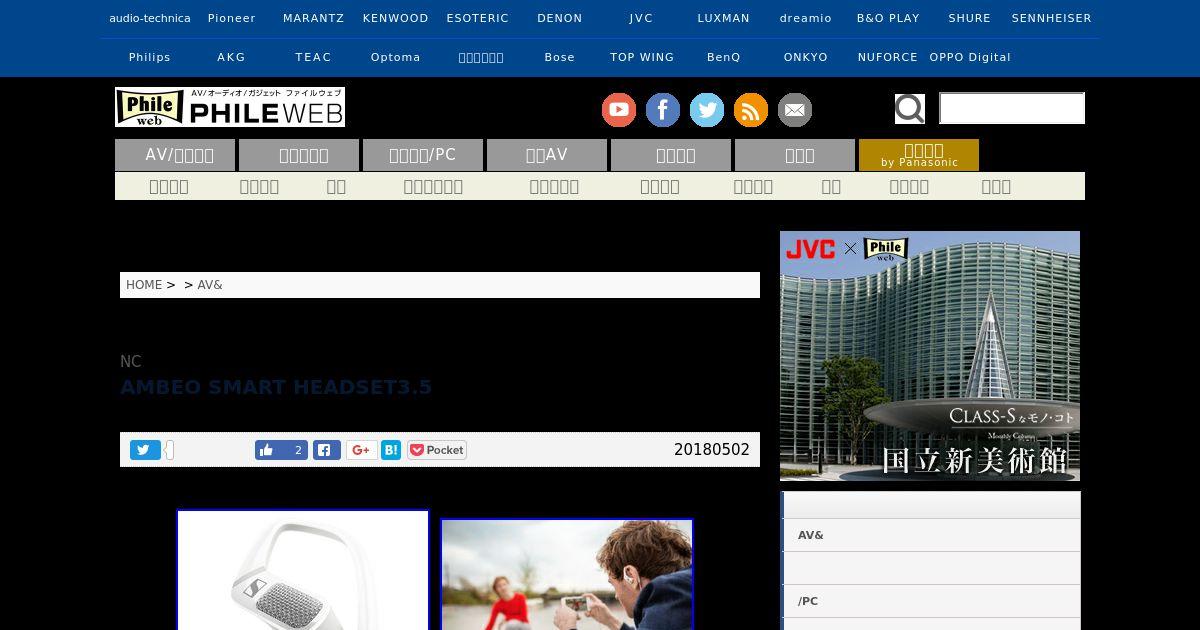Open the /PC navigation tab
The height and width of the screenshot is (630, 1200).
(423, 155)
